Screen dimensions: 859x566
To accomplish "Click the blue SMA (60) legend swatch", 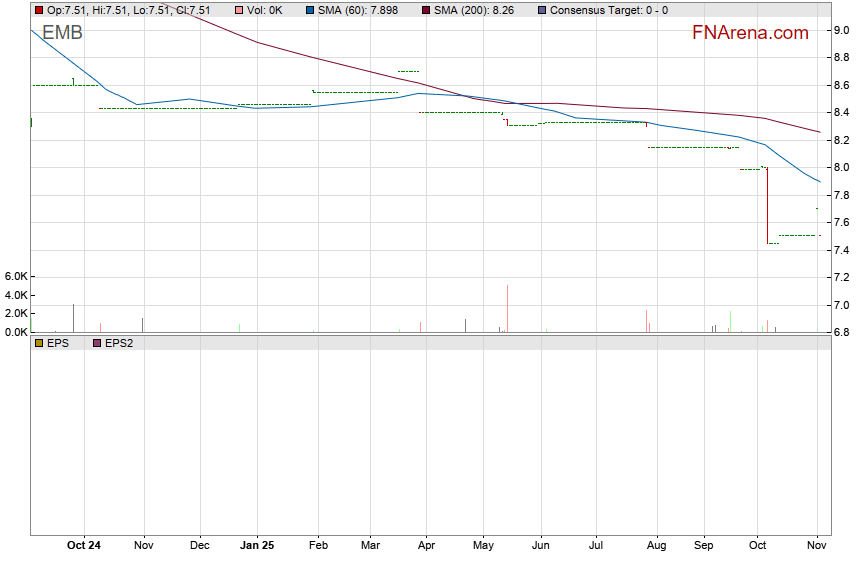I will click(x=308, y=10).
